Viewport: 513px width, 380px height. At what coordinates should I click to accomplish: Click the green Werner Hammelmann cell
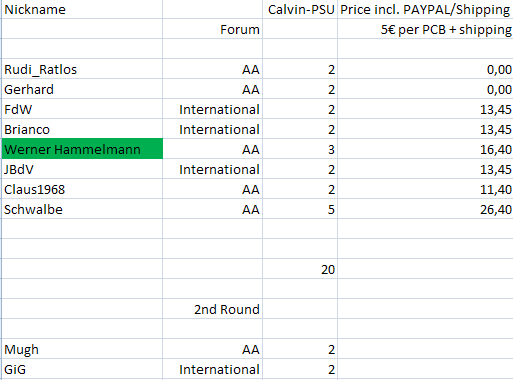click(82, 149)
